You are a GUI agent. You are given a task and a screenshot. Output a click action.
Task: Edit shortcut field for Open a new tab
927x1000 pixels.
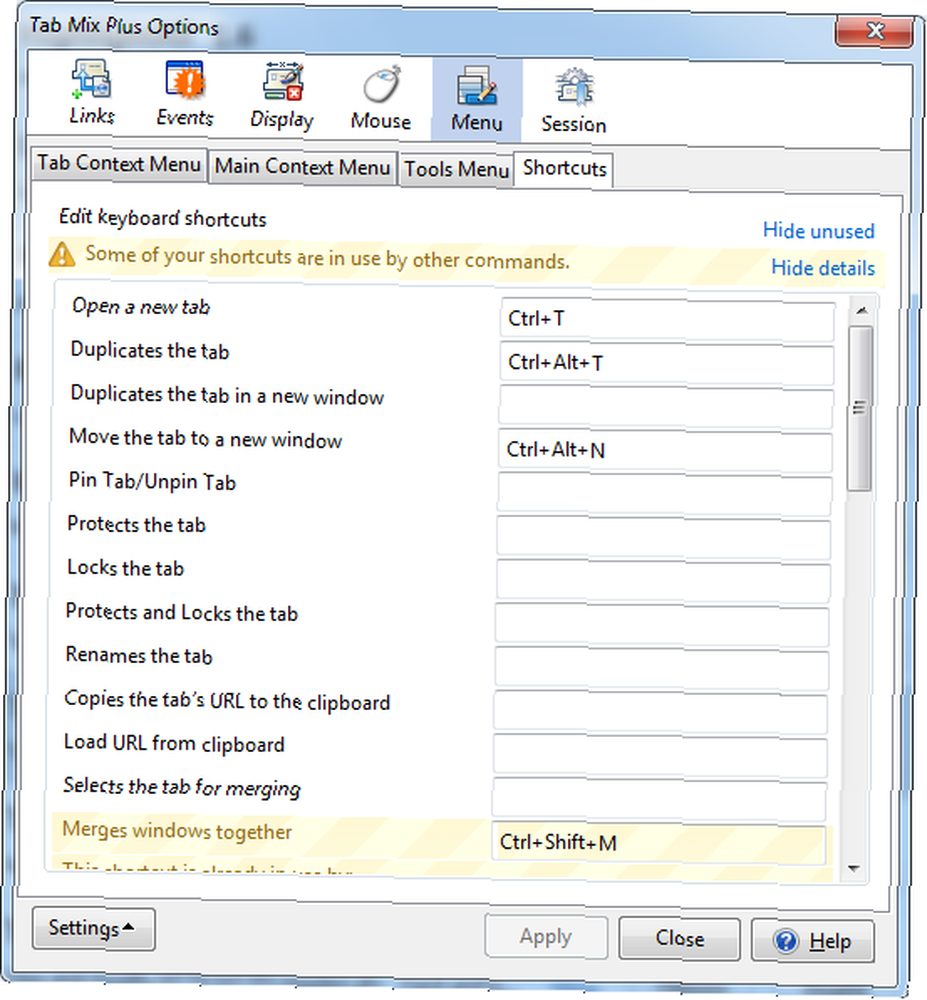click(668, 319)
